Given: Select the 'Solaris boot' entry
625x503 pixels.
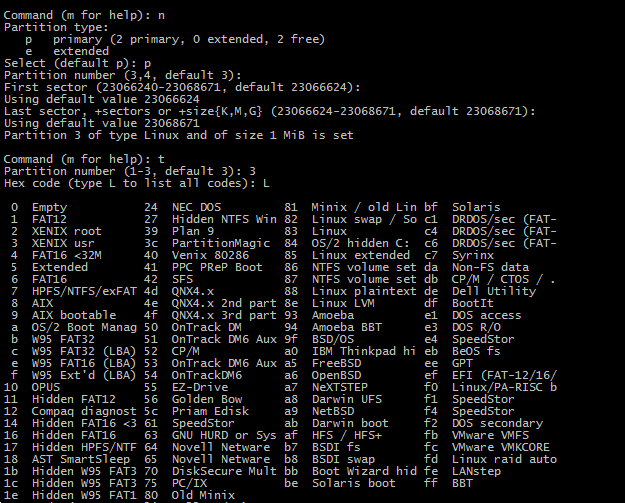Looking at the screenshot, I should (x=354, y=483).
